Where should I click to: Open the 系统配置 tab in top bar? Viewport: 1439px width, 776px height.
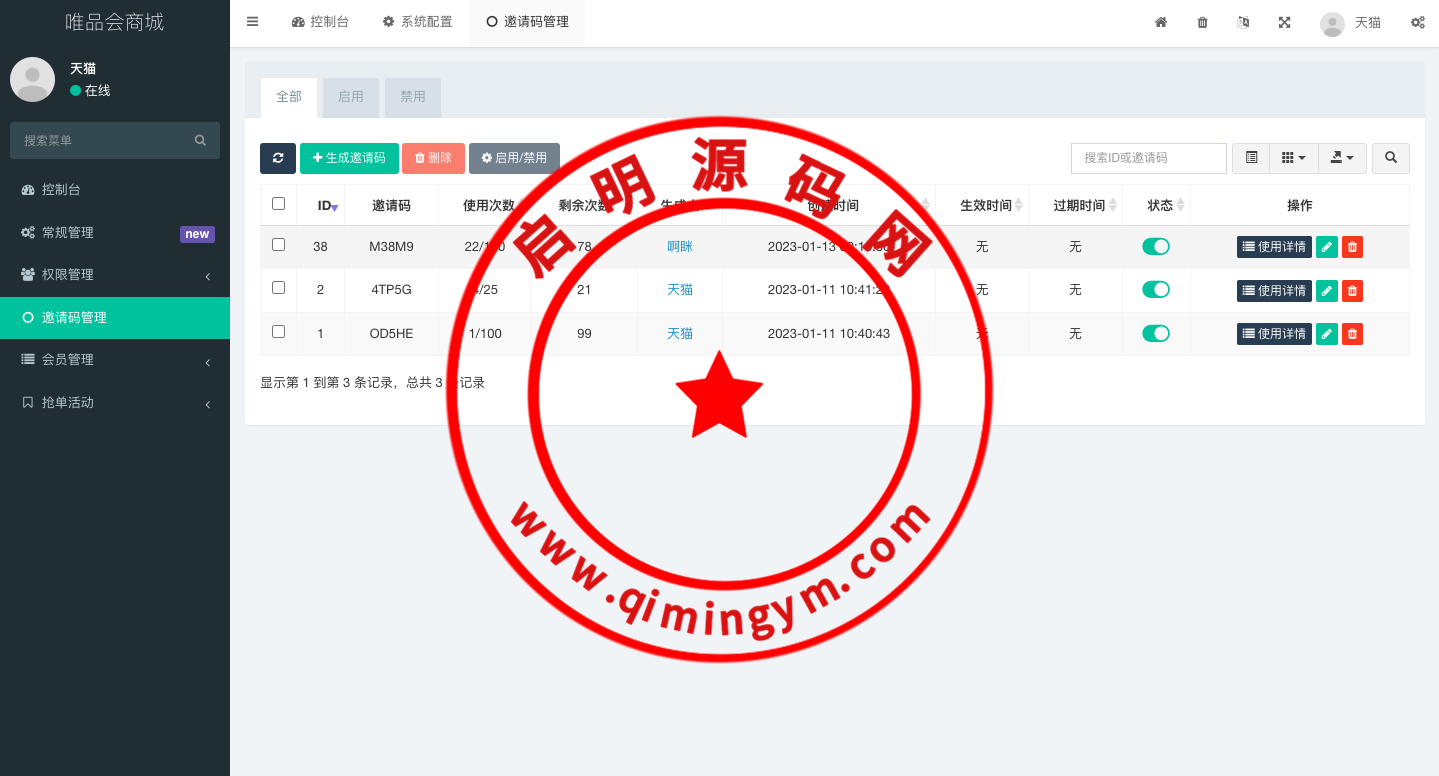(417, 22)
